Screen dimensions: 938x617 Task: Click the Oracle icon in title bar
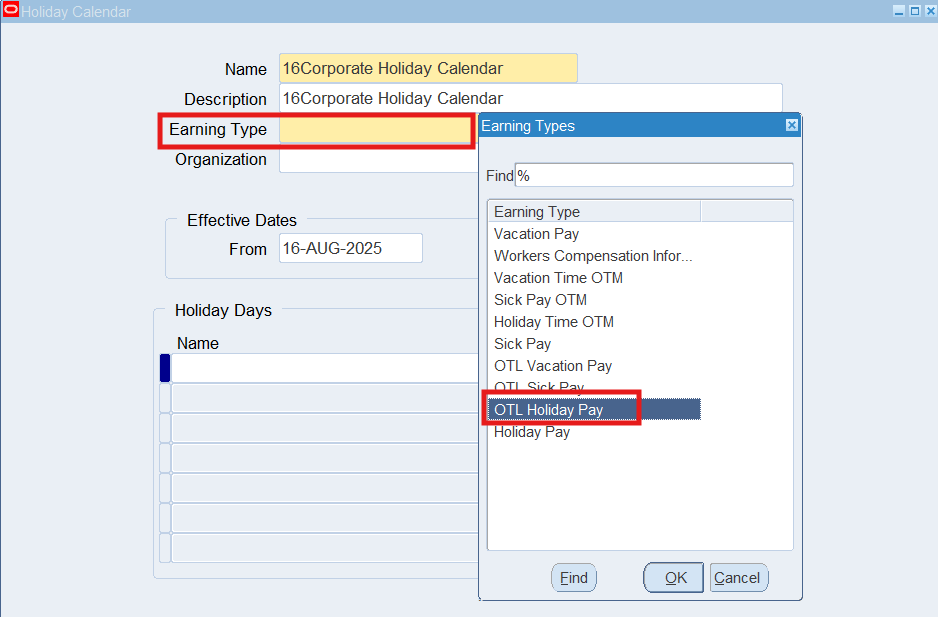click(11, 11)
